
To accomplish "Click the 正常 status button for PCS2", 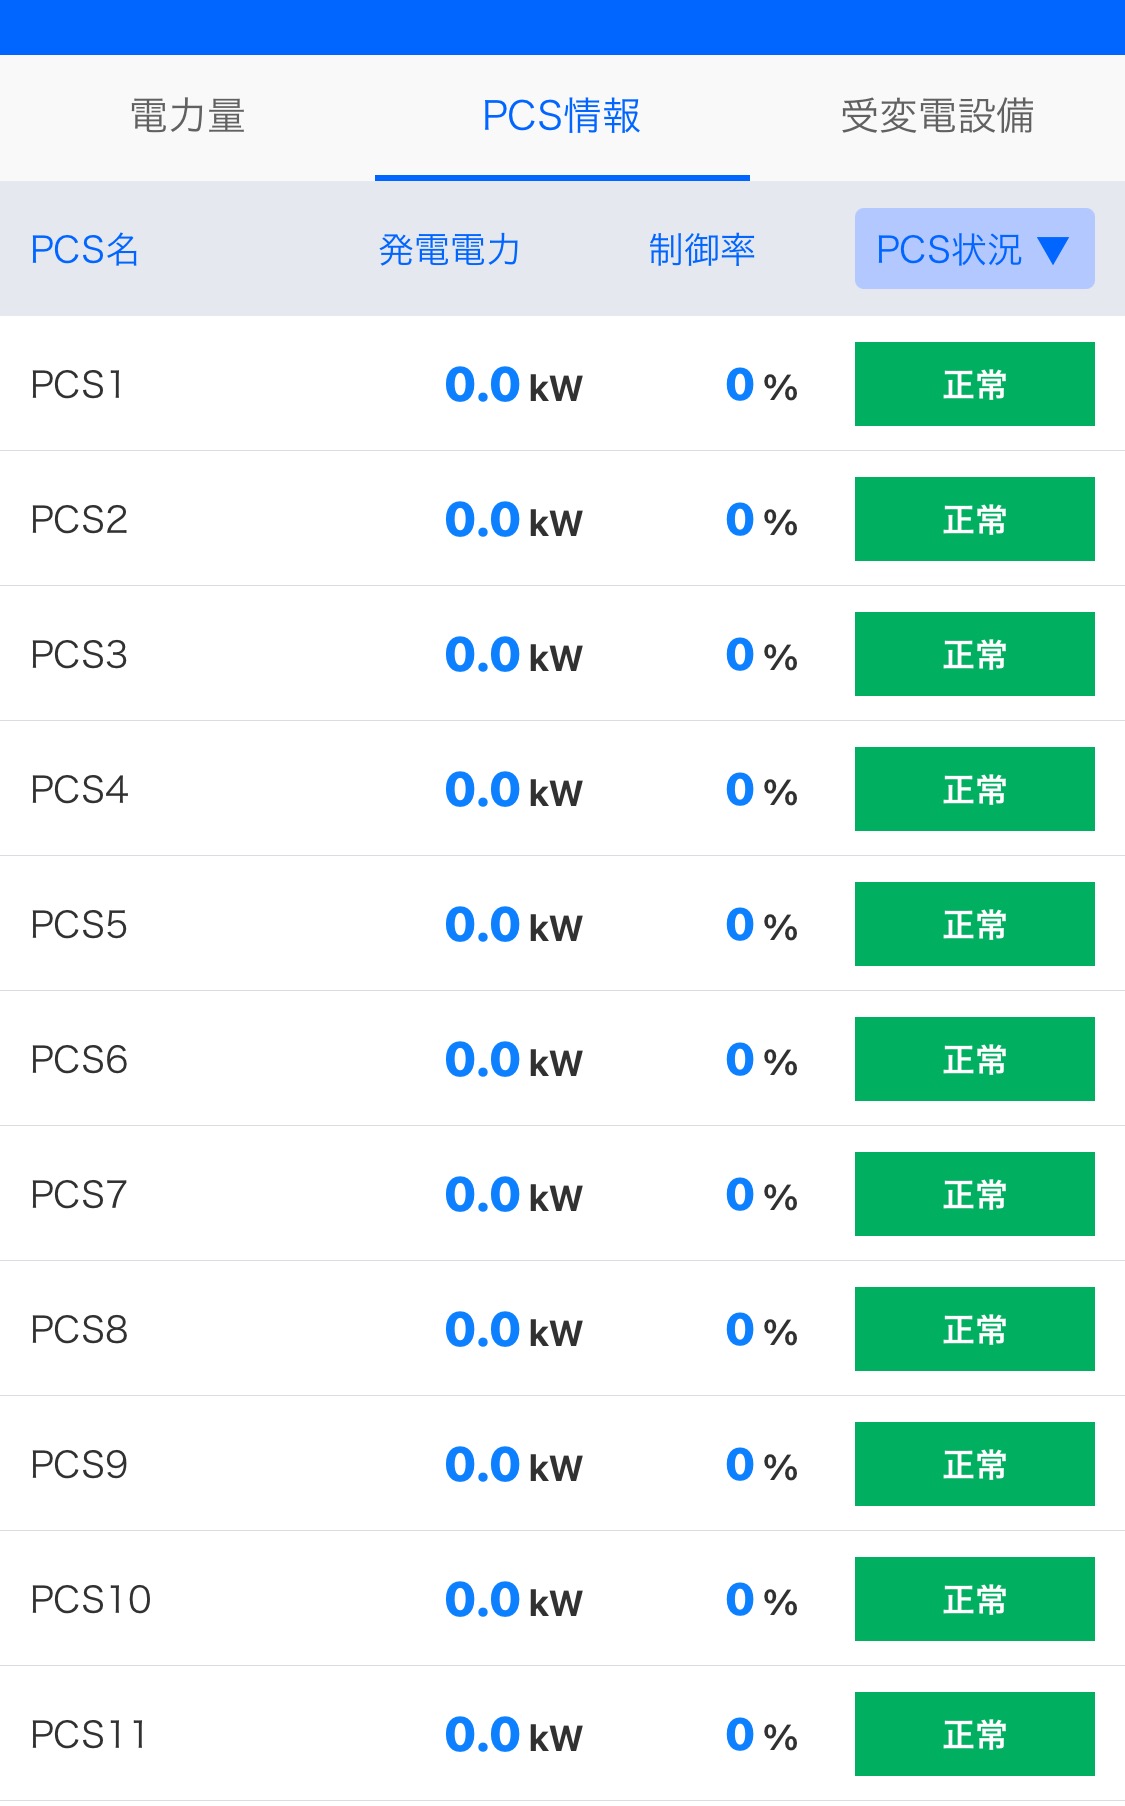I will coord(974,519).
